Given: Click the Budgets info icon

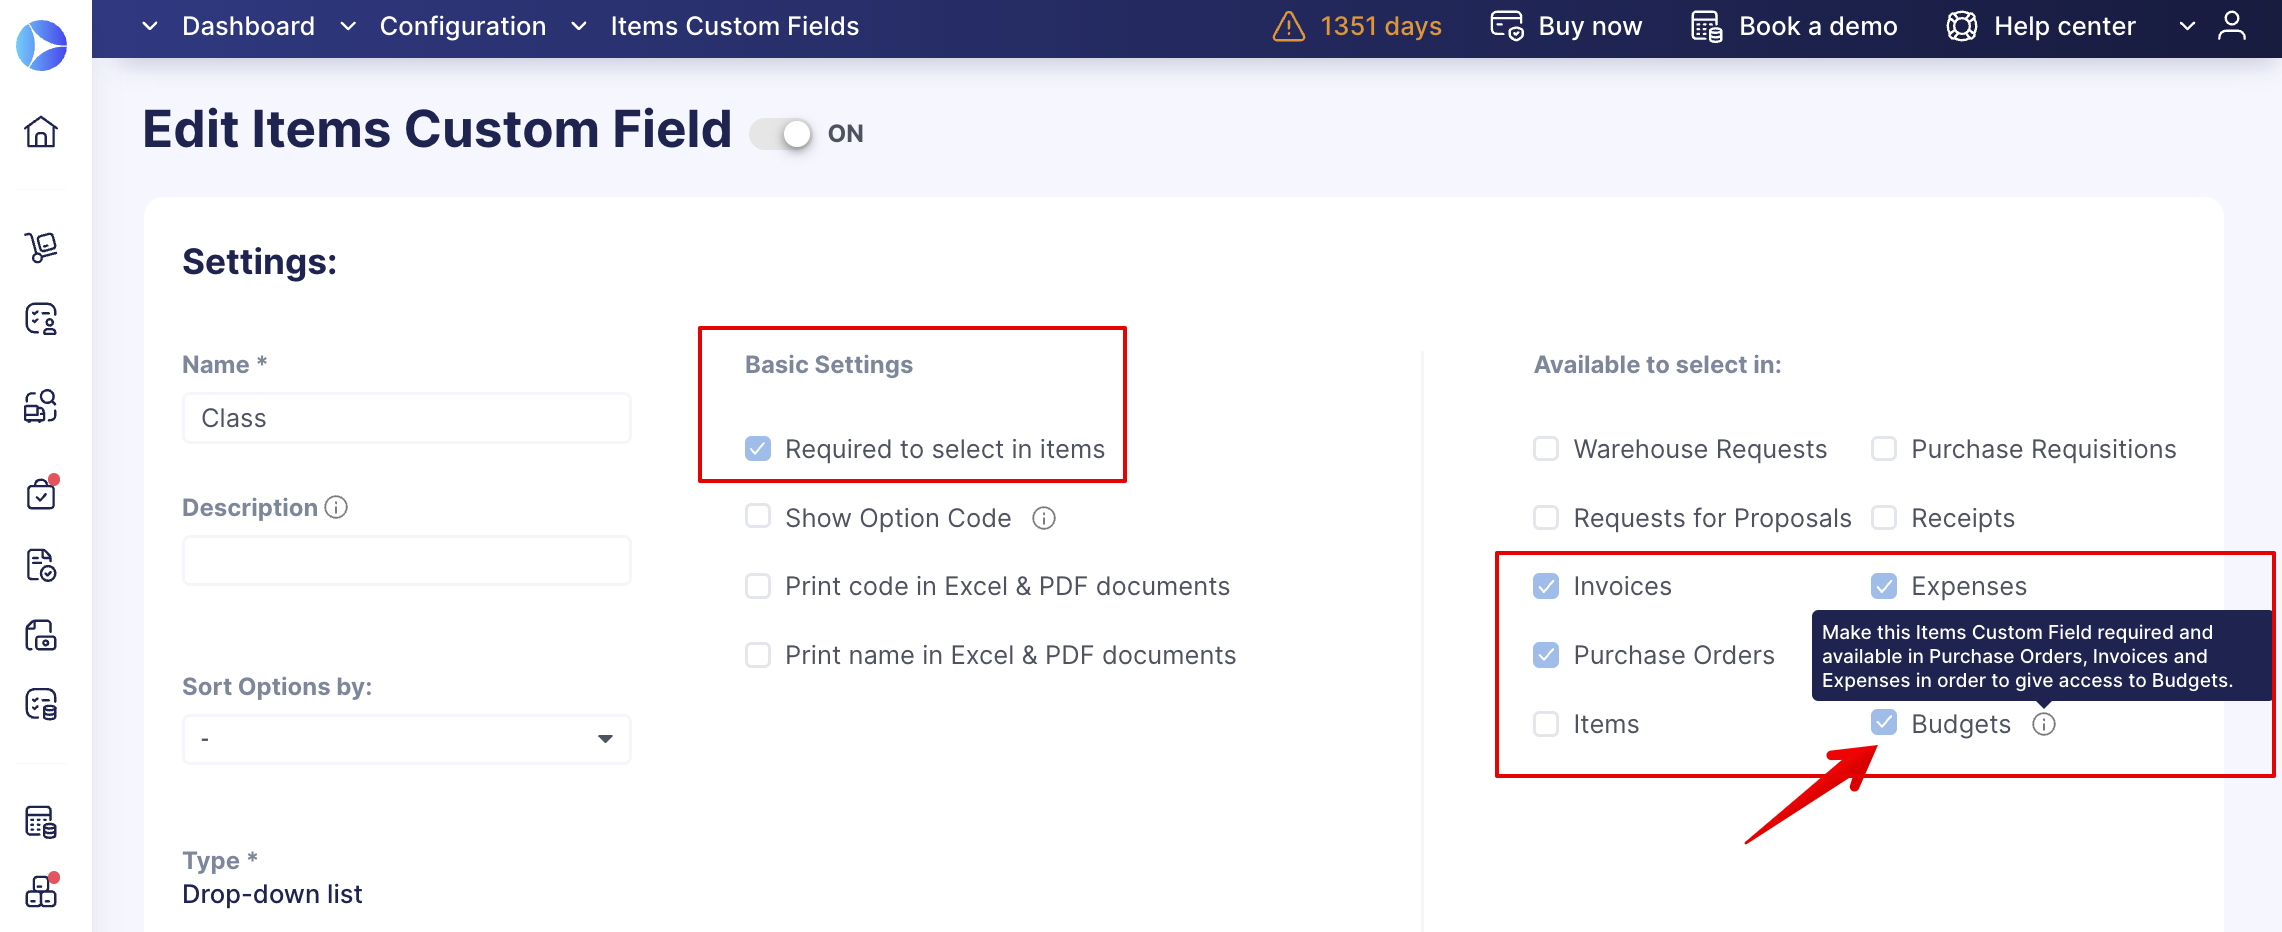Looking at the screenshot, I should [x=2044, y=724].
